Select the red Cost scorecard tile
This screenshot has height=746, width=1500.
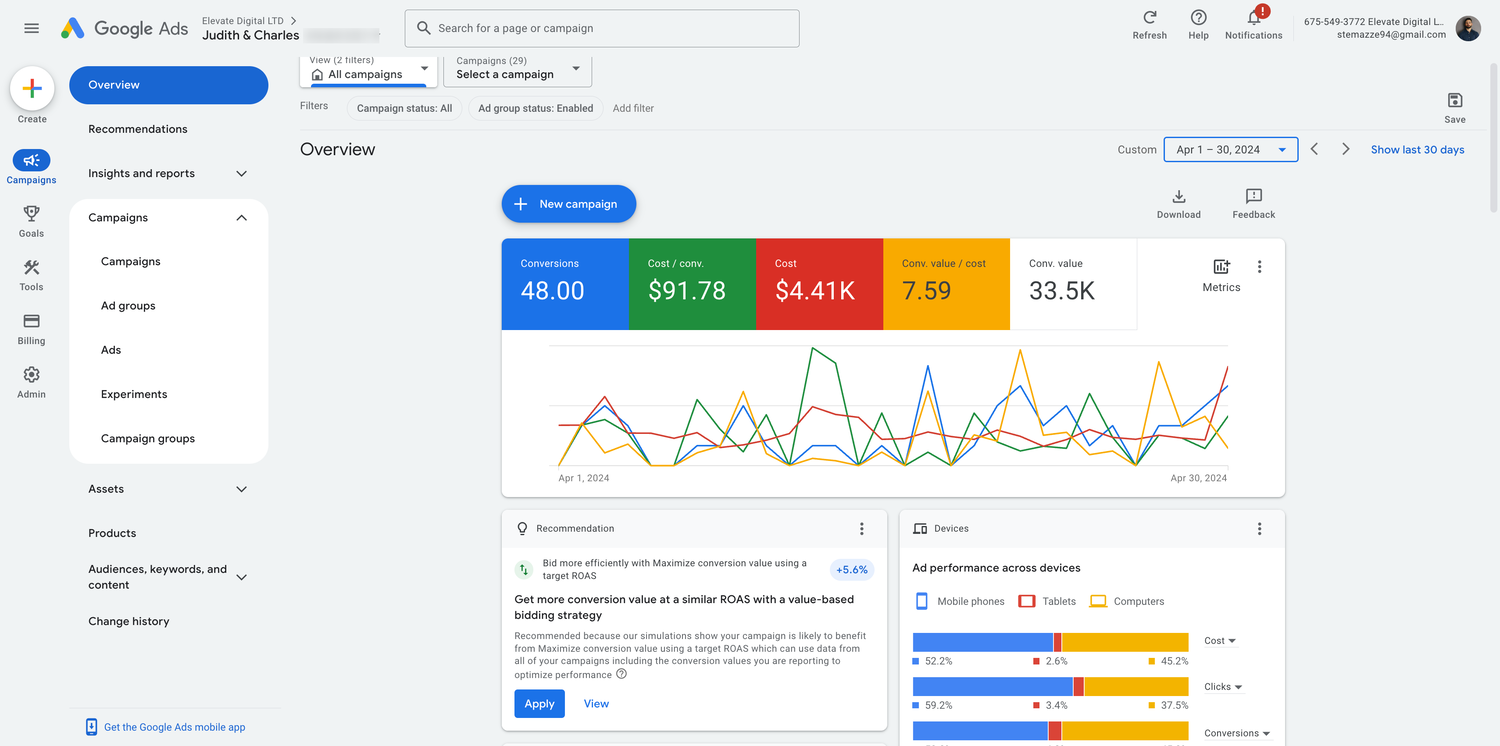819,284
